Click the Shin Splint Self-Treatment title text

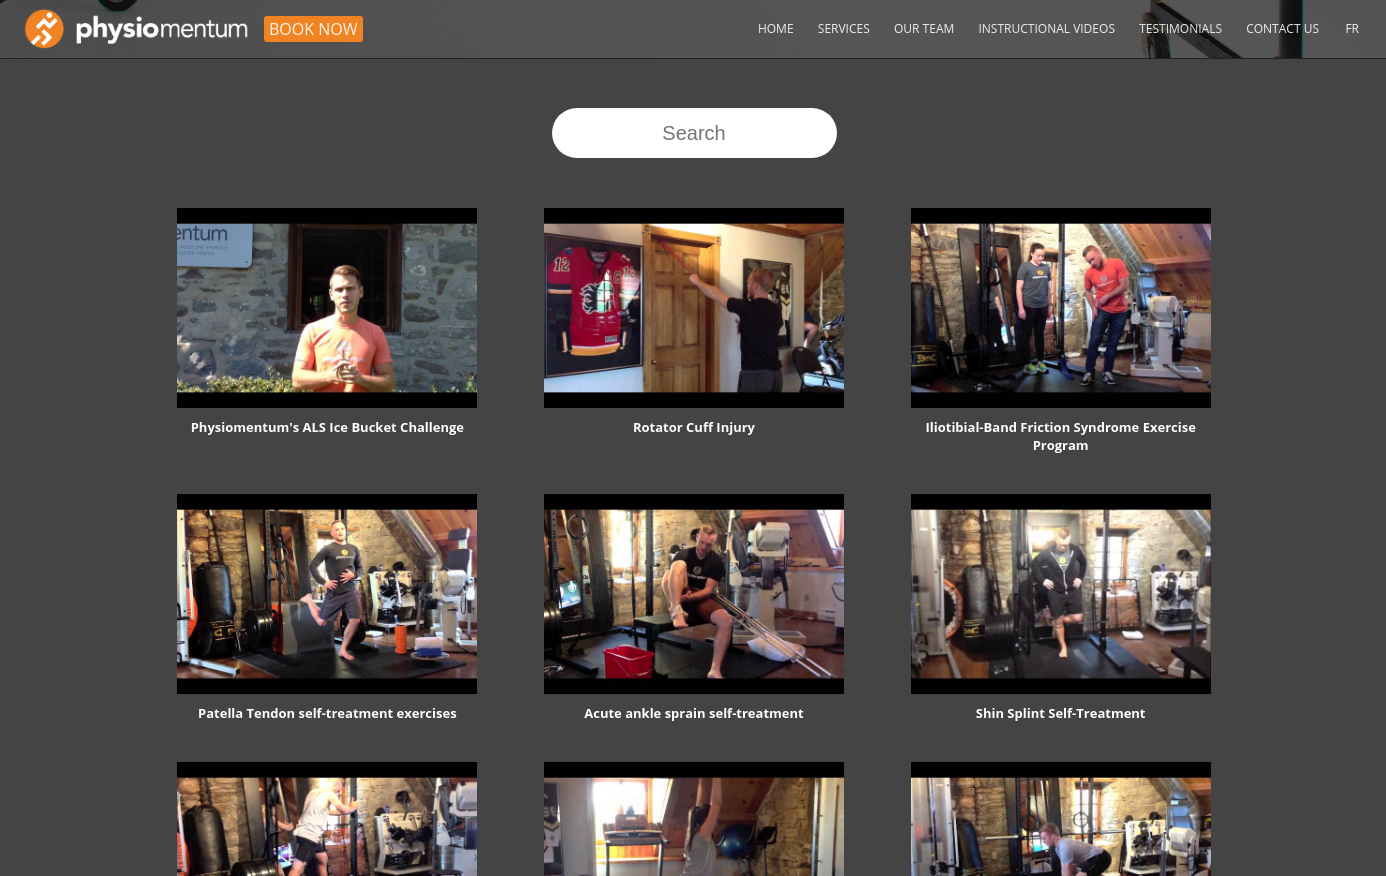[x=1060, y=713]
